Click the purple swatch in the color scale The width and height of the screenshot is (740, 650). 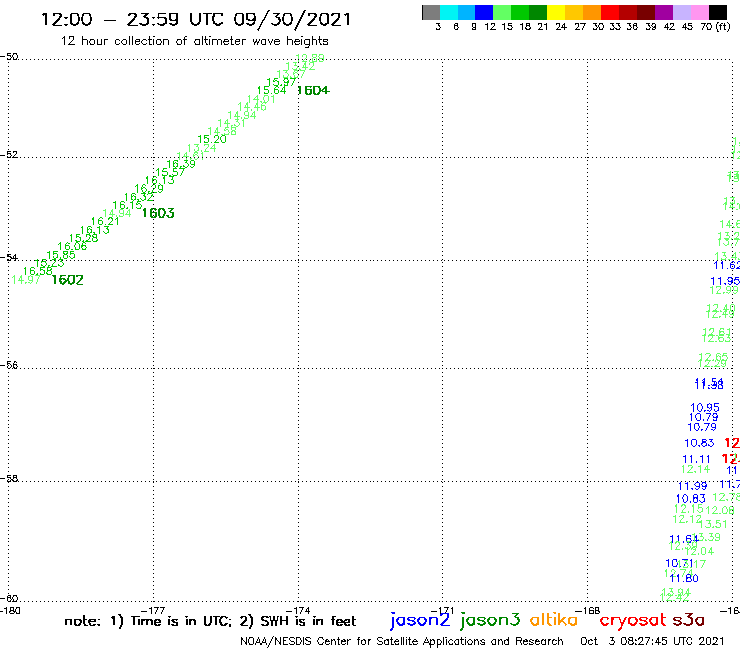[x=664, y=12]
